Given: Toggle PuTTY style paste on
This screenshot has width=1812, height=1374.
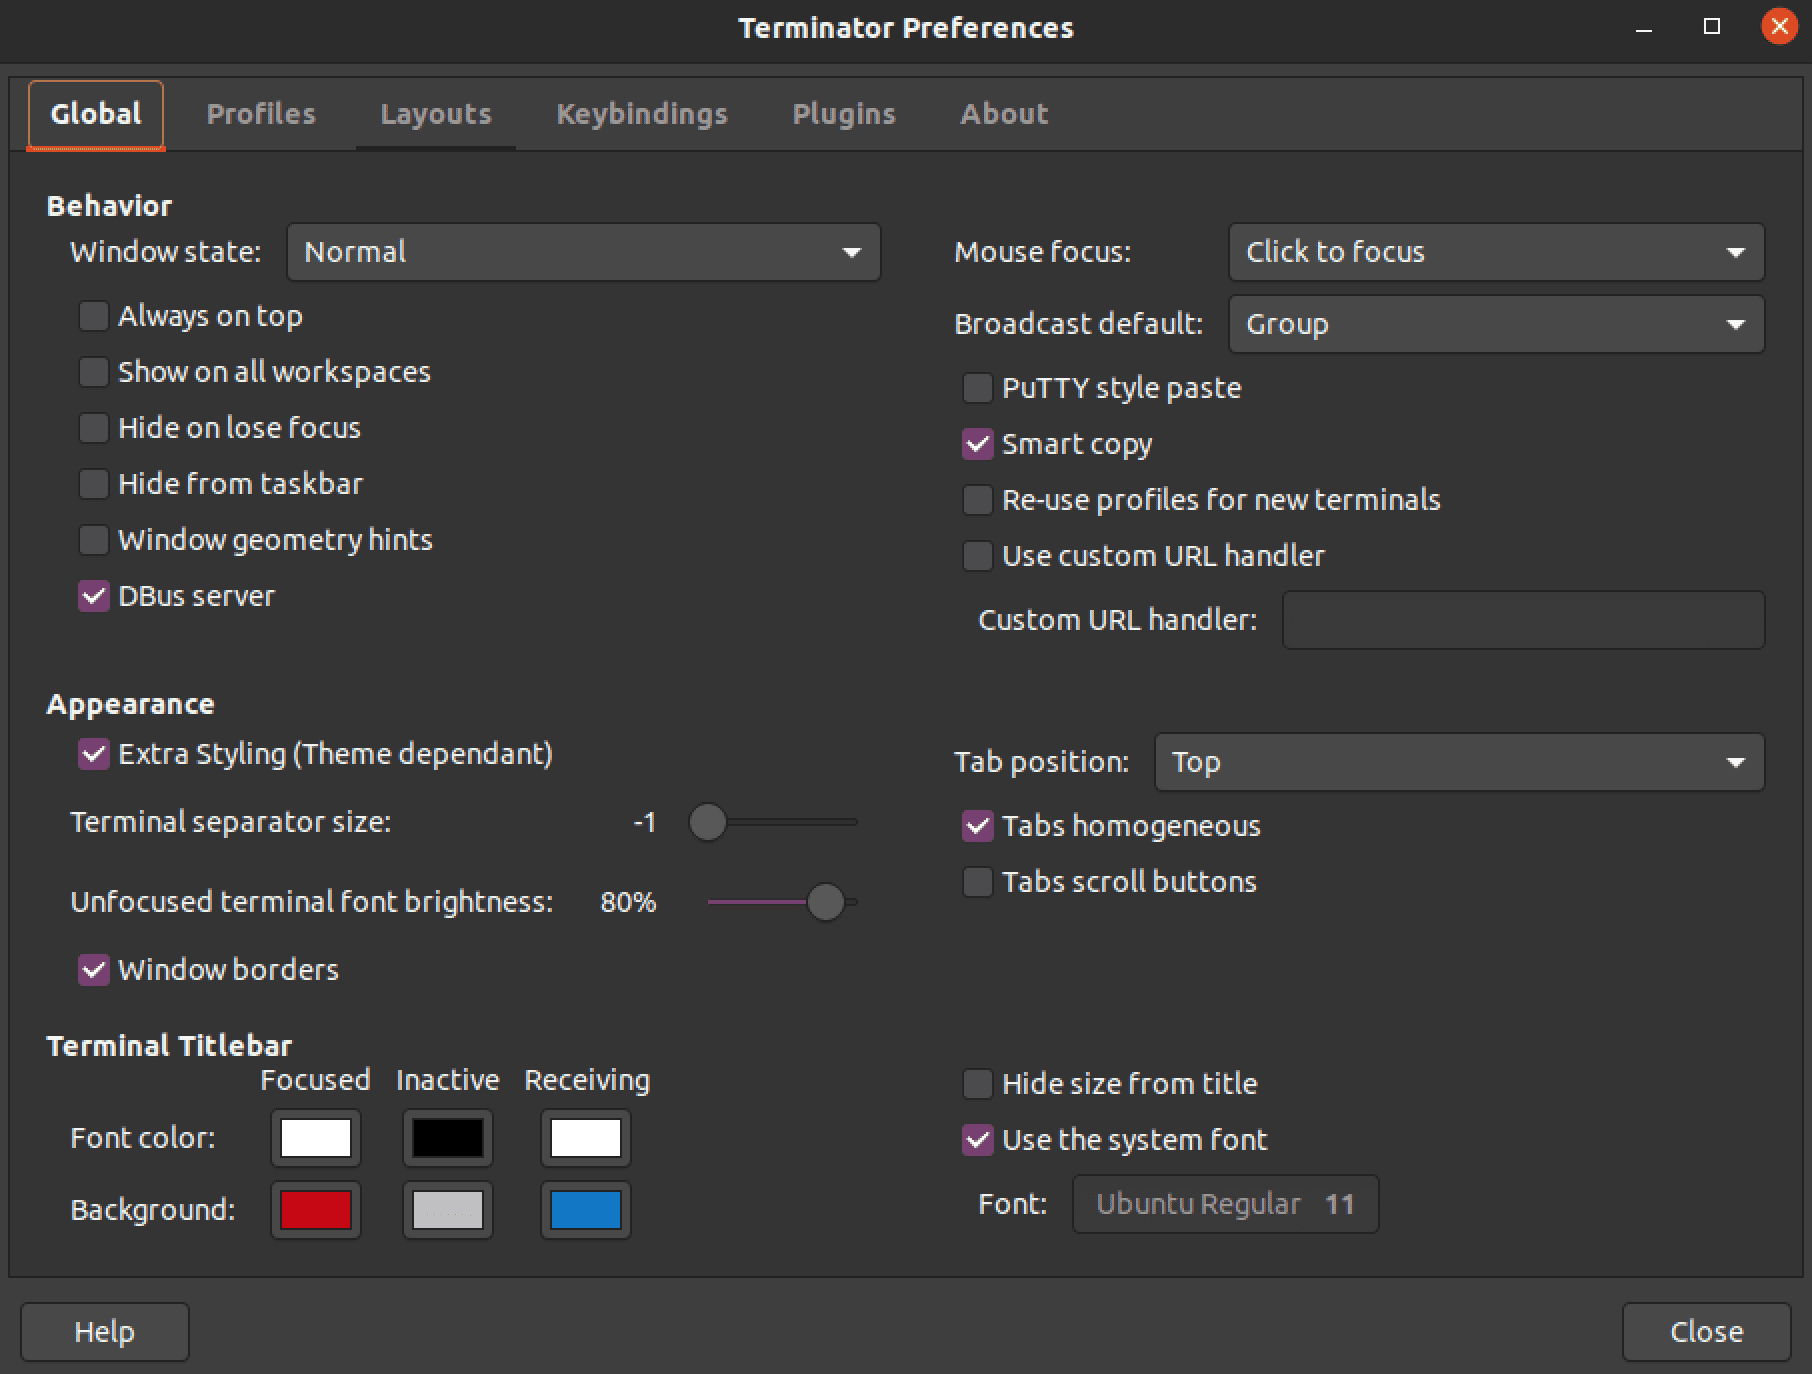Looking at the screenshot, I should tap(977, 388).
